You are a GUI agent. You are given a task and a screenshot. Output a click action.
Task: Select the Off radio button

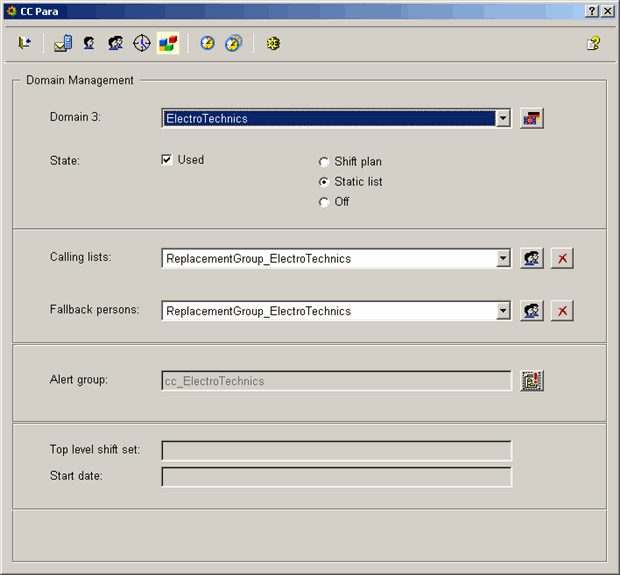[323, 202]
